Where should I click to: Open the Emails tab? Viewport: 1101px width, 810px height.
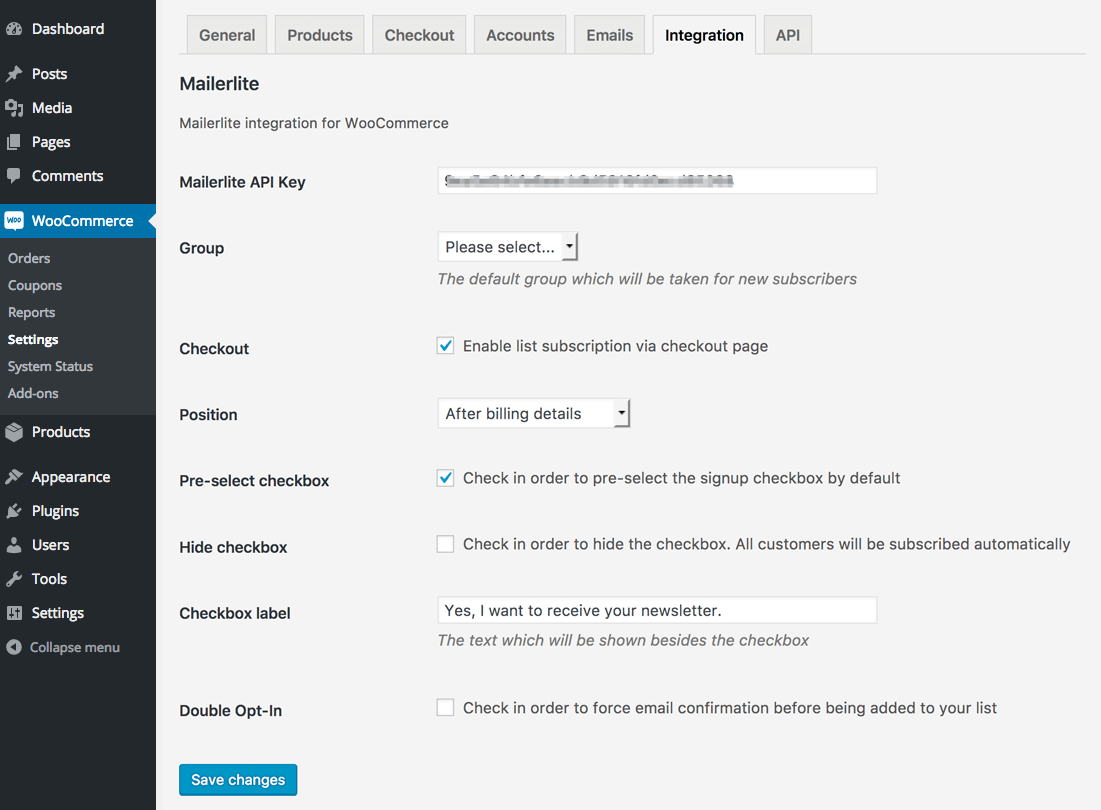pyautogui.click(x=610, y=35)
